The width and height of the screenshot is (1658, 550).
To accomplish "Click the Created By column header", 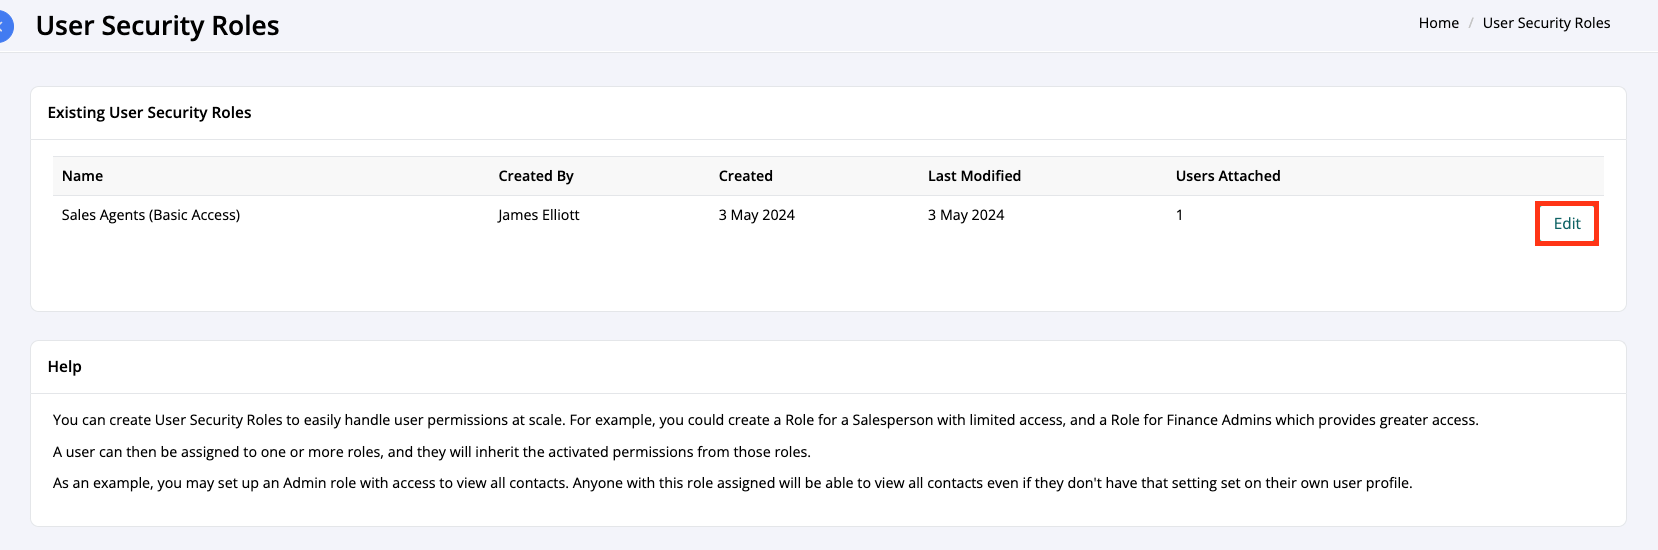I will tap(536, 176).
